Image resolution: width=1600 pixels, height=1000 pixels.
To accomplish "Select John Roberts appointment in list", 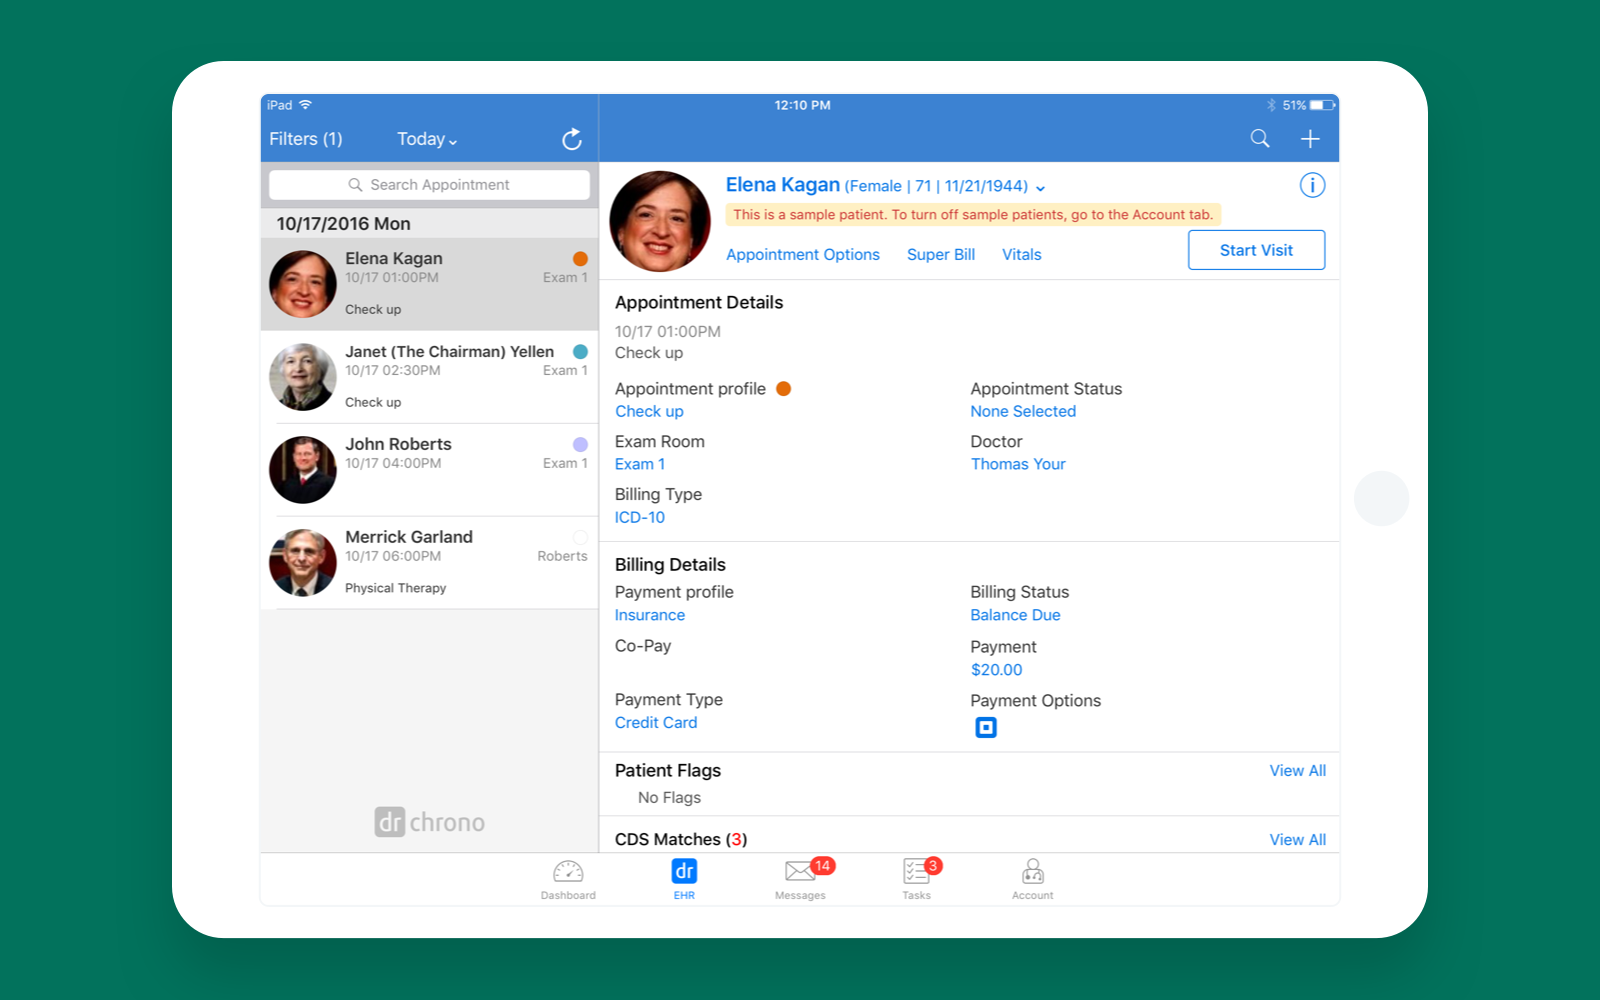I will pos(430,469).
